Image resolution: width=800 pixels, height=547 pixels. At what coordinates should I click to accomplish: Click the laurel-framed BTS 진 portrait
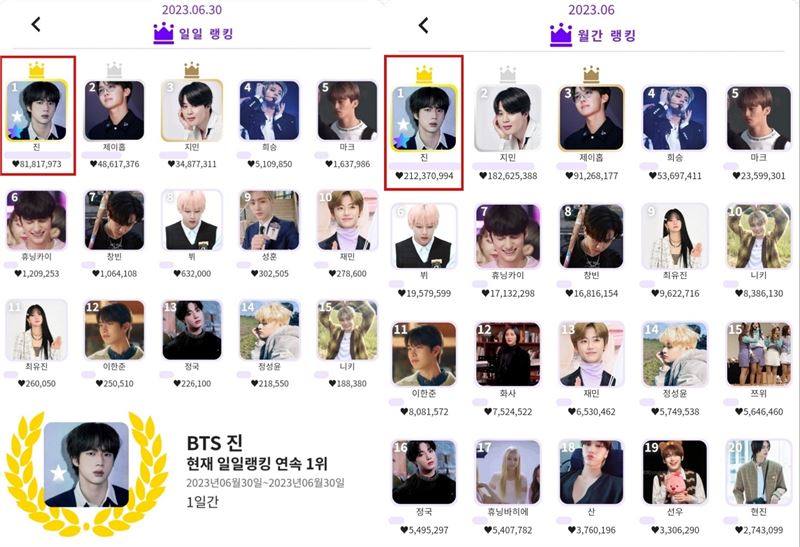87,464
